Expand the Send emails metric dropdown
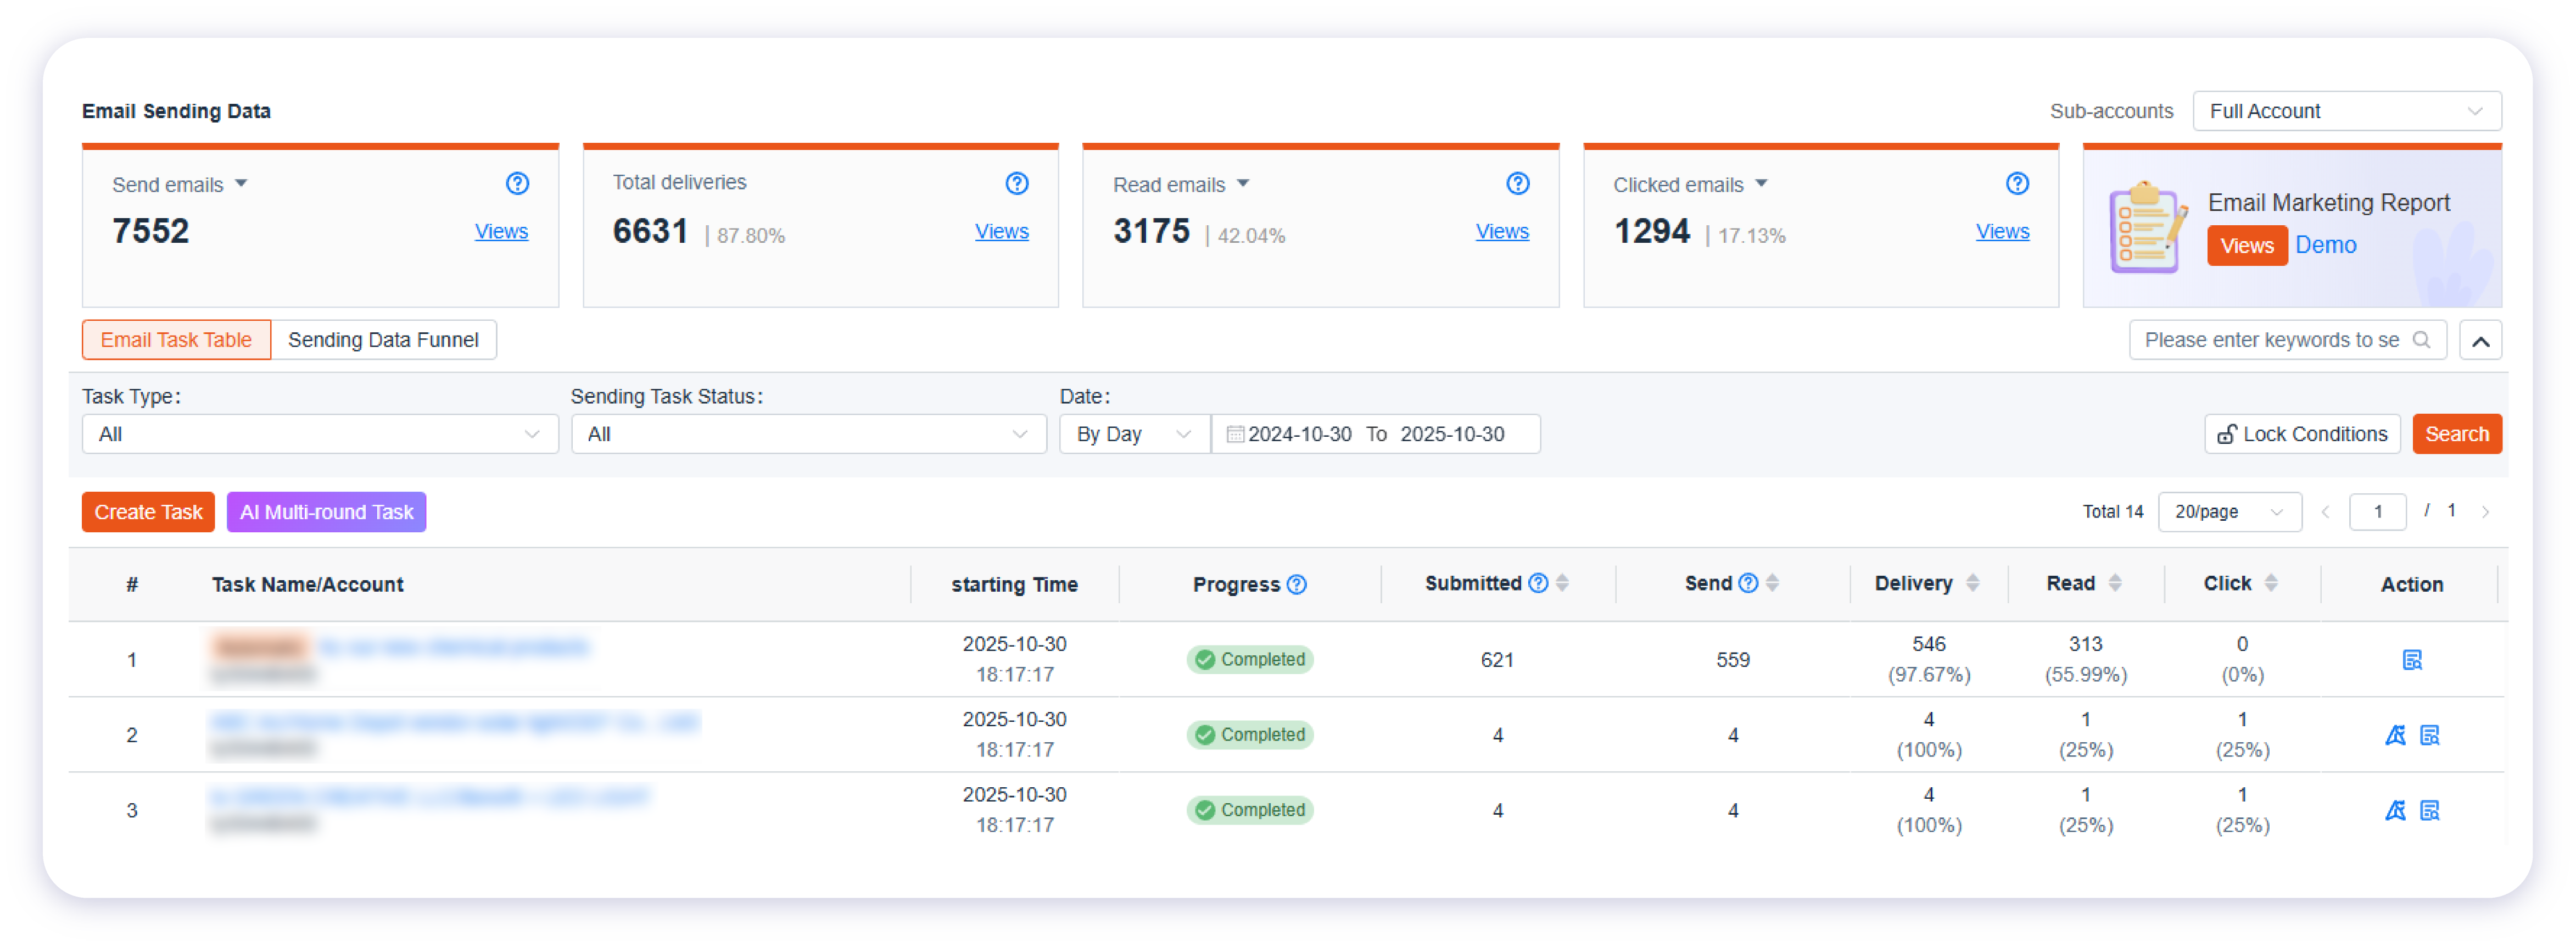Image resolution: width=2576 pixels, height=946 pixels. pyautogui.click(x=241, y=184)
